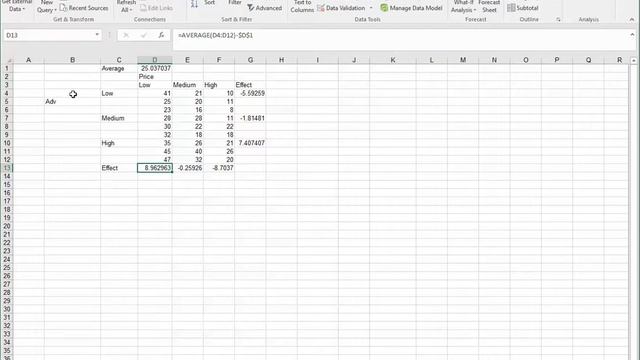
Task: Expand the formula bar
Action: point(632,35)
